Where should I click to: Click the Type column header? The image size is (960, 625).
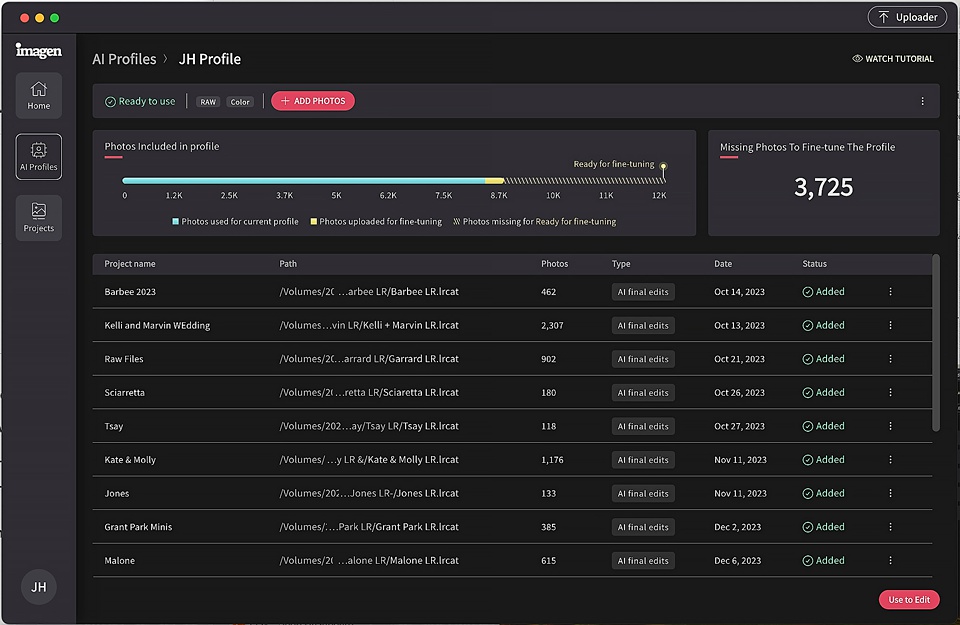tap(621, 264)
